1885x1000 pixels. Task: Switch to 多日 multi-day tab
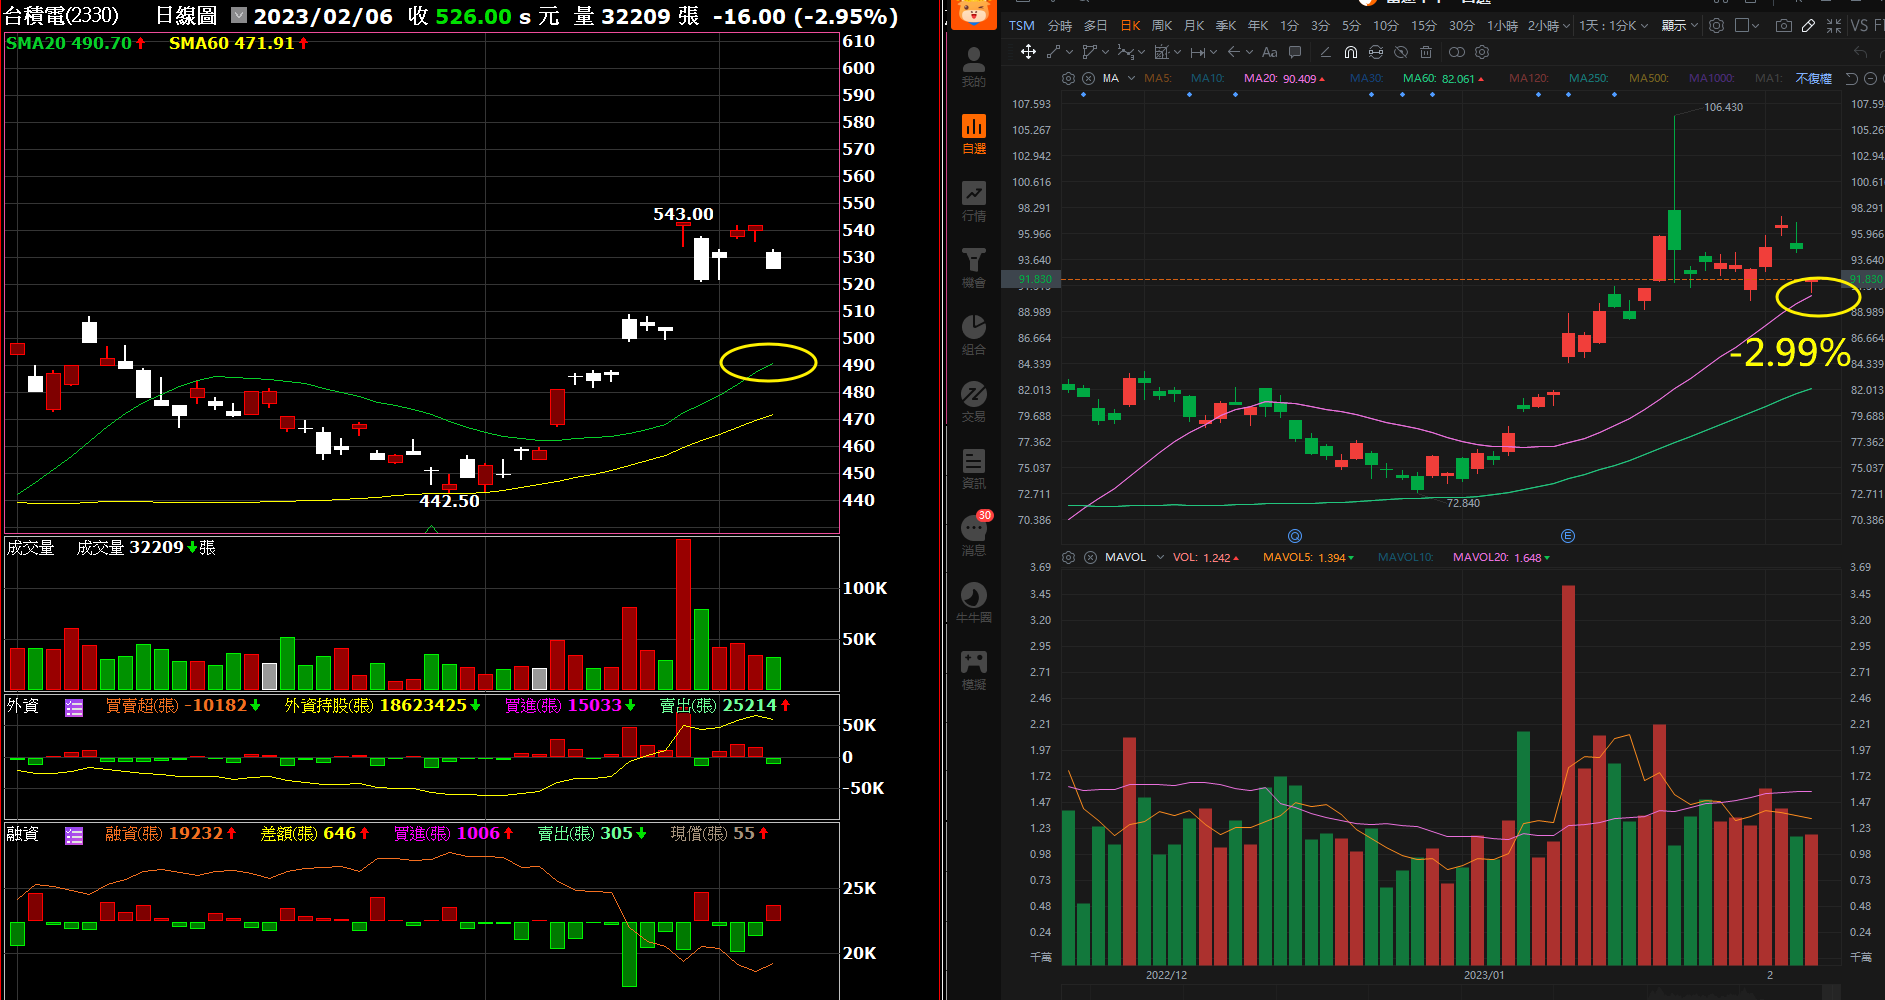(1095, 25)
